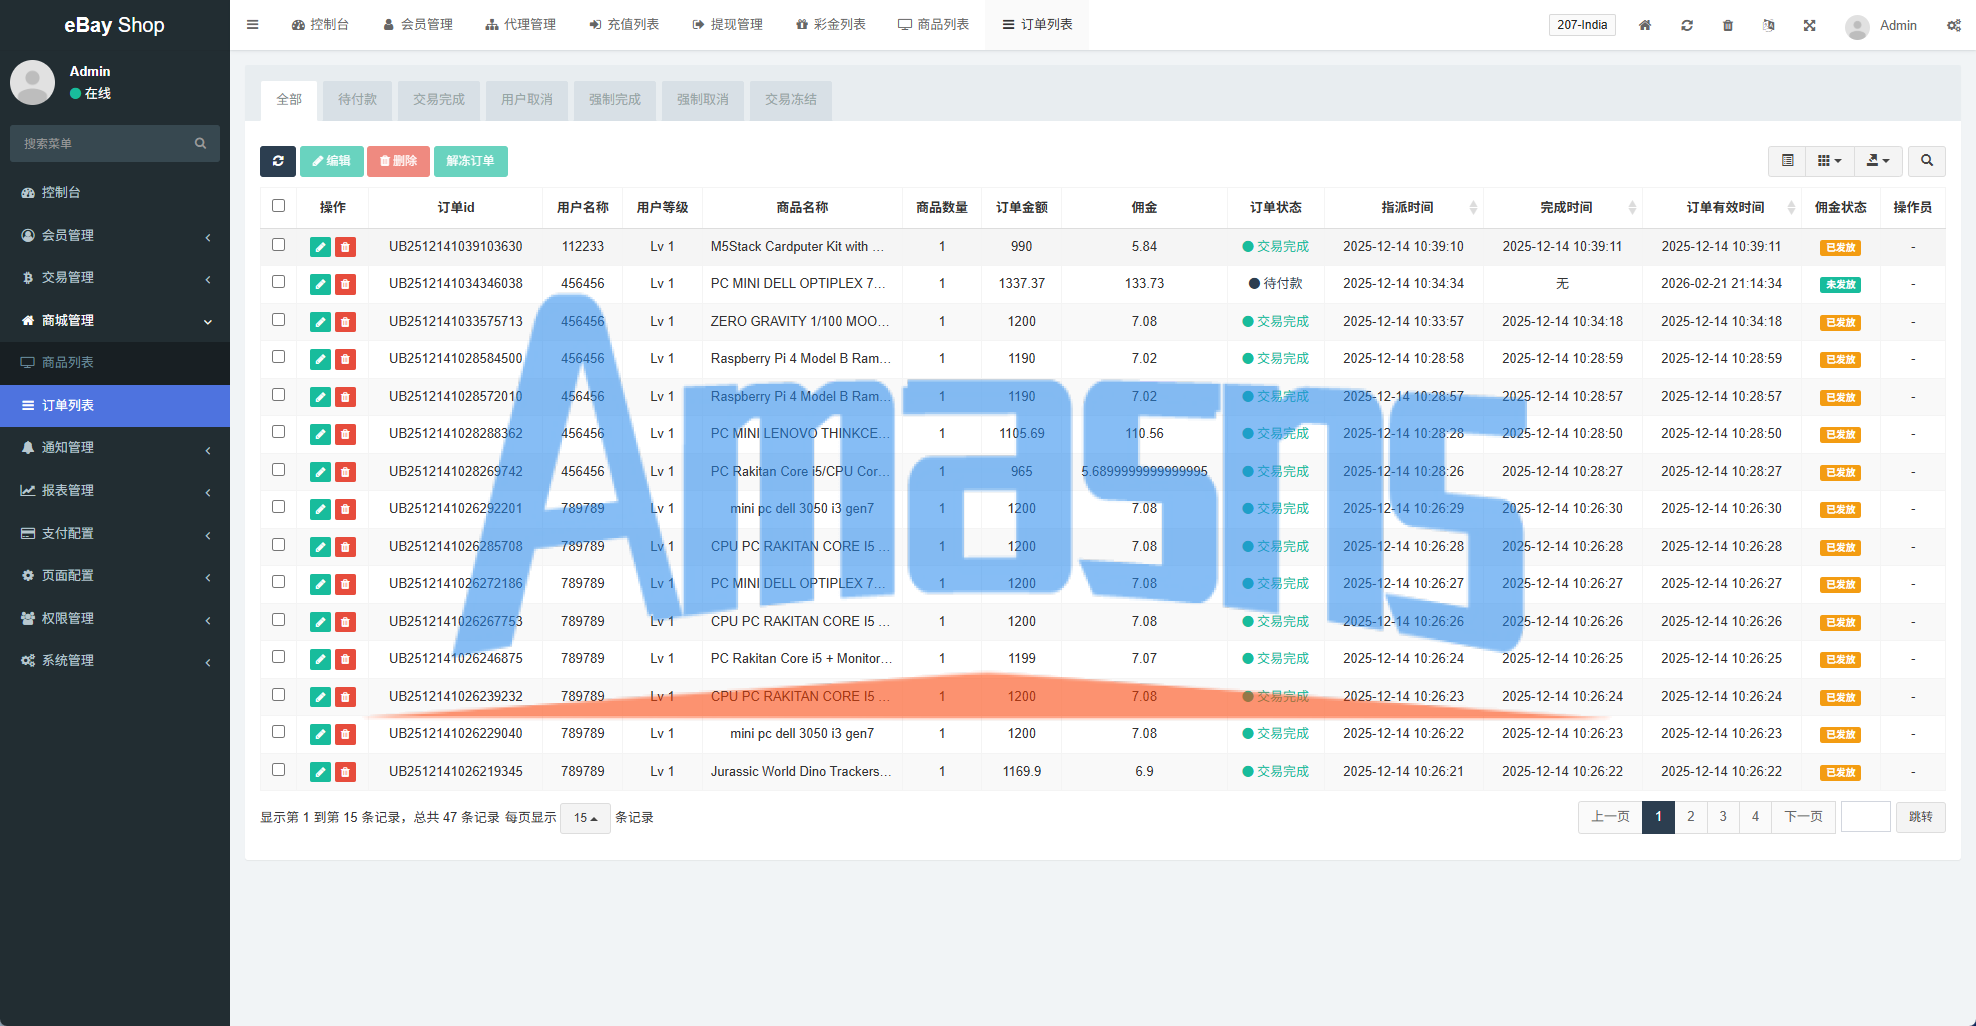Image resolution: width=1976 pixels, height=1026 pixels.
Task: Toggle fullscreen with the expand icon
Action: tap(1810, 25)
